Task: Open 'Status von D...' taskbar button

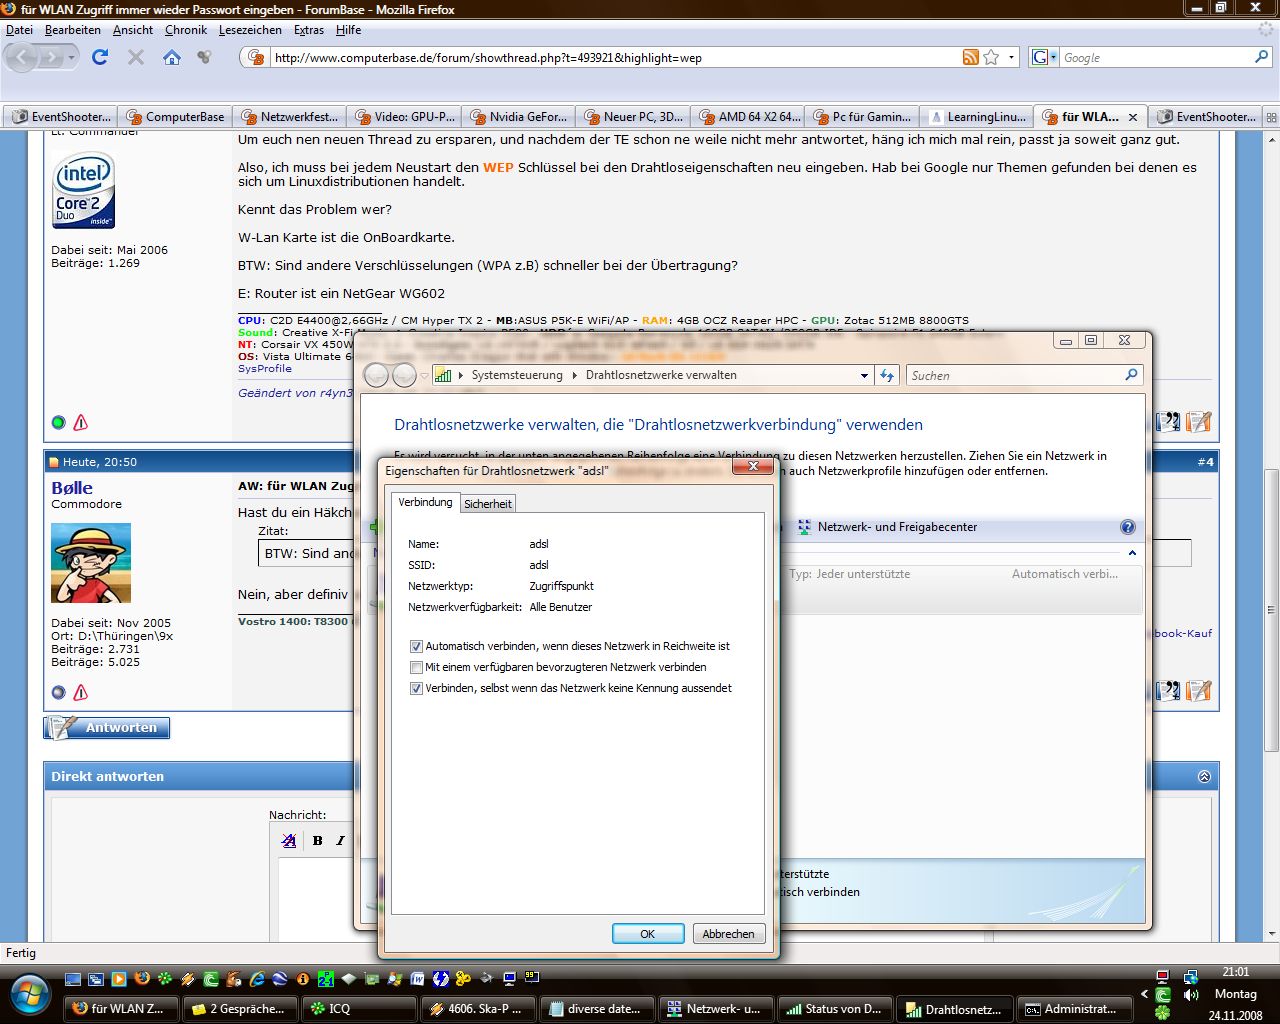Action: coord(836,1008)
